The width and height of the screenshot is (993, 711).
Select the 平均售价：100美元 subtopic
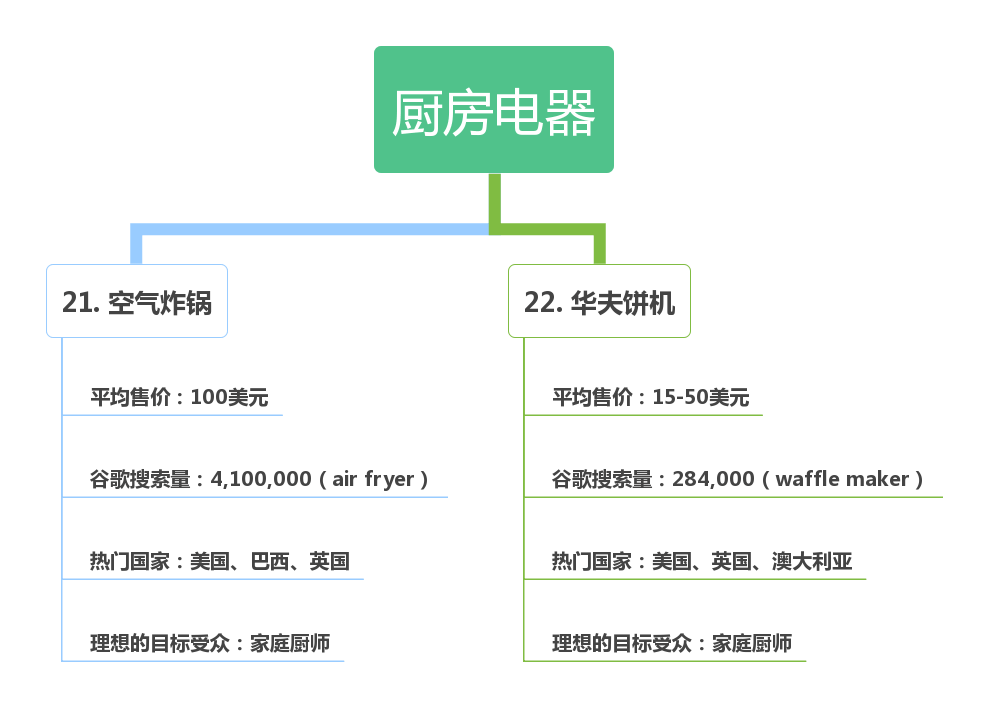(x=179, y=397)
